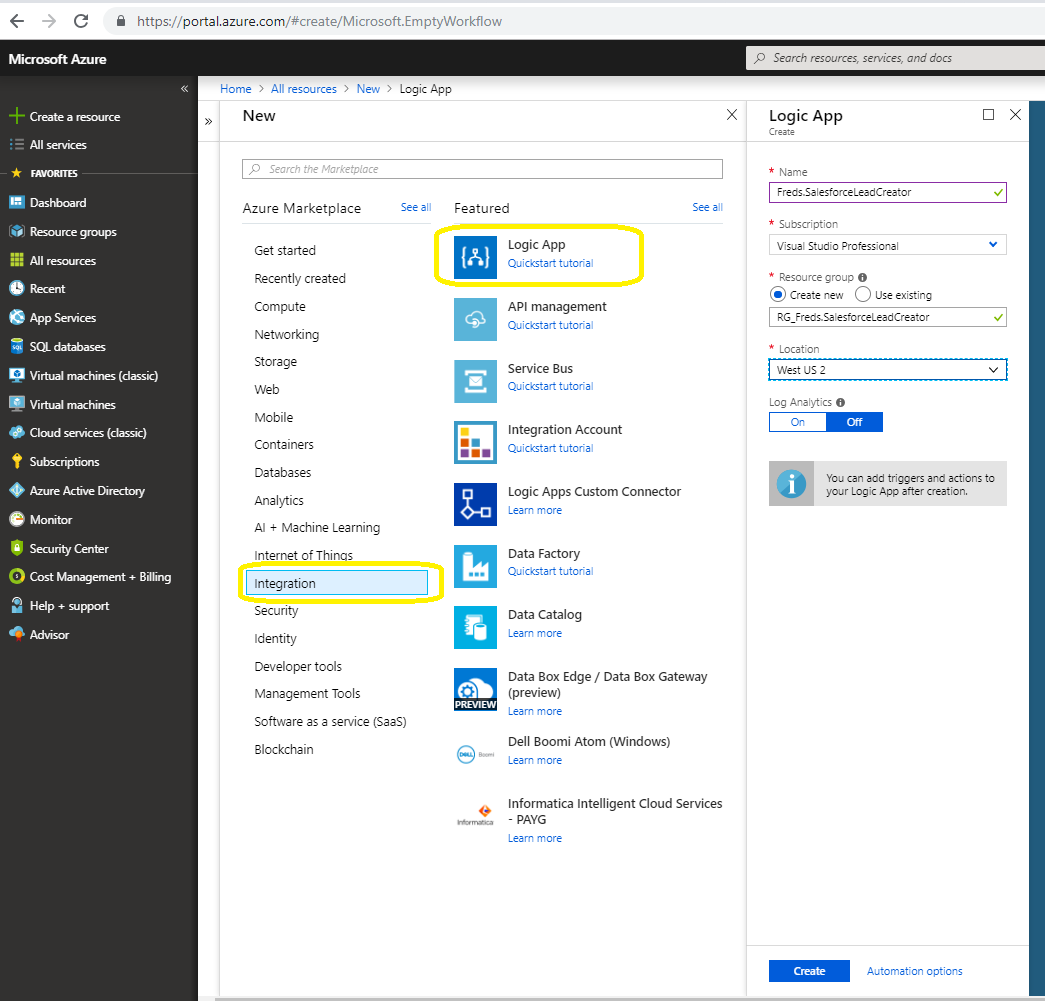Select the Databases marketplace category
The image size is (1045, 1001).
(x=283, y=473)
